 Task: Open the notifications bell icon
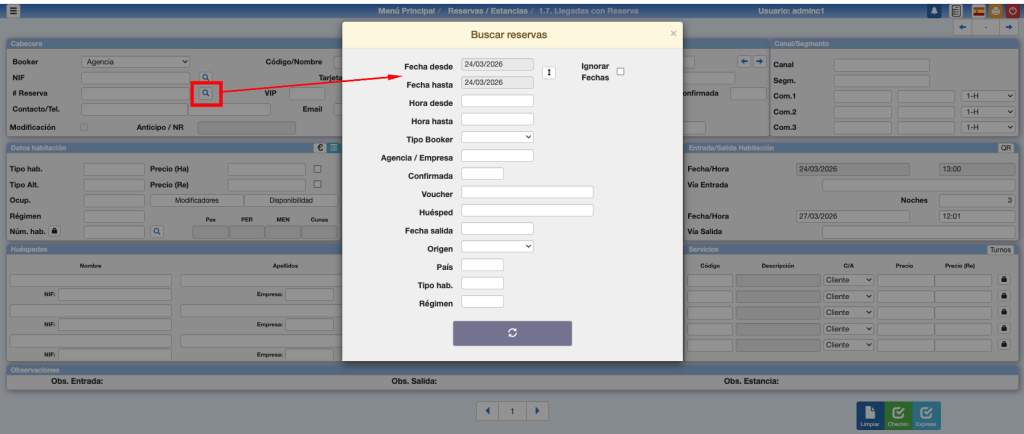pos(934,11)
